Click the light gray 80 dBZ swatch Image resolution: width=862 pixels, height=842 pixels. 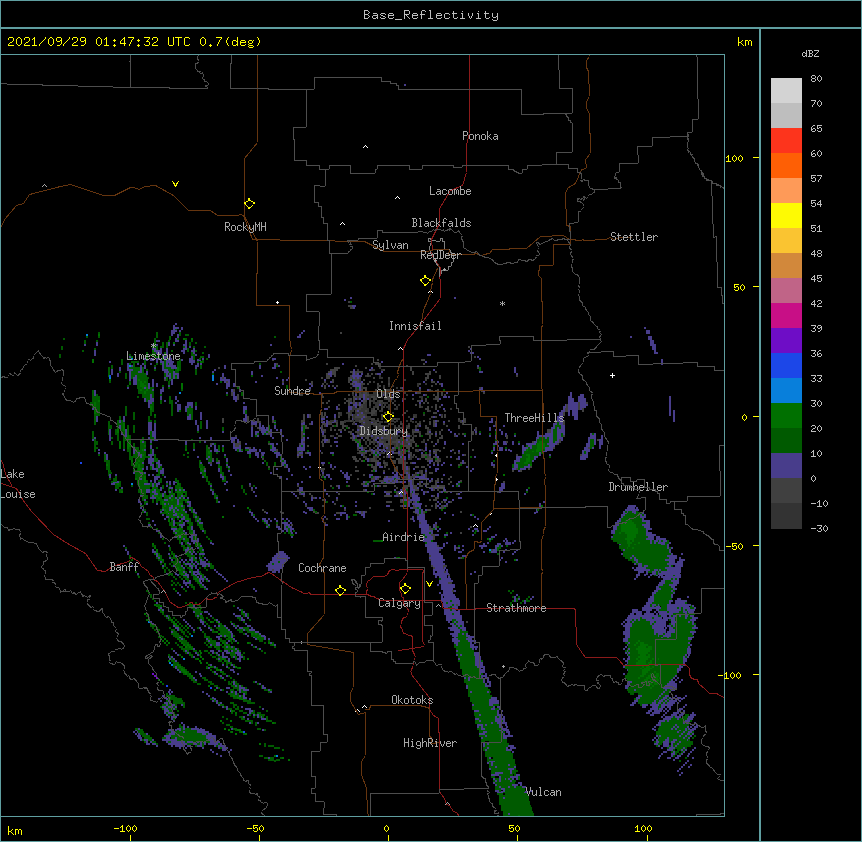[x=786, y=90]
